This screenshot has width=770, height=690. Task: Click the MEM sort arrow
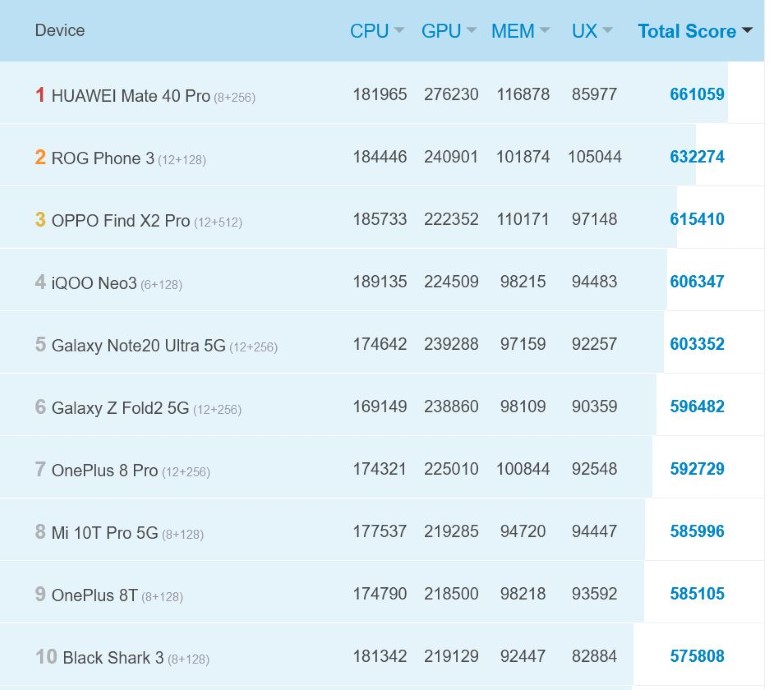coord(545,31)
